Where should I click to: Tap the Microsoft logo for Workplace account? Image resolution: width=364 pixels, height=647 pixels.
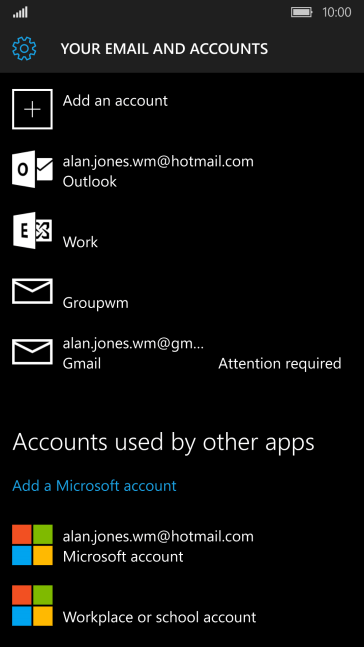[32, 605]
